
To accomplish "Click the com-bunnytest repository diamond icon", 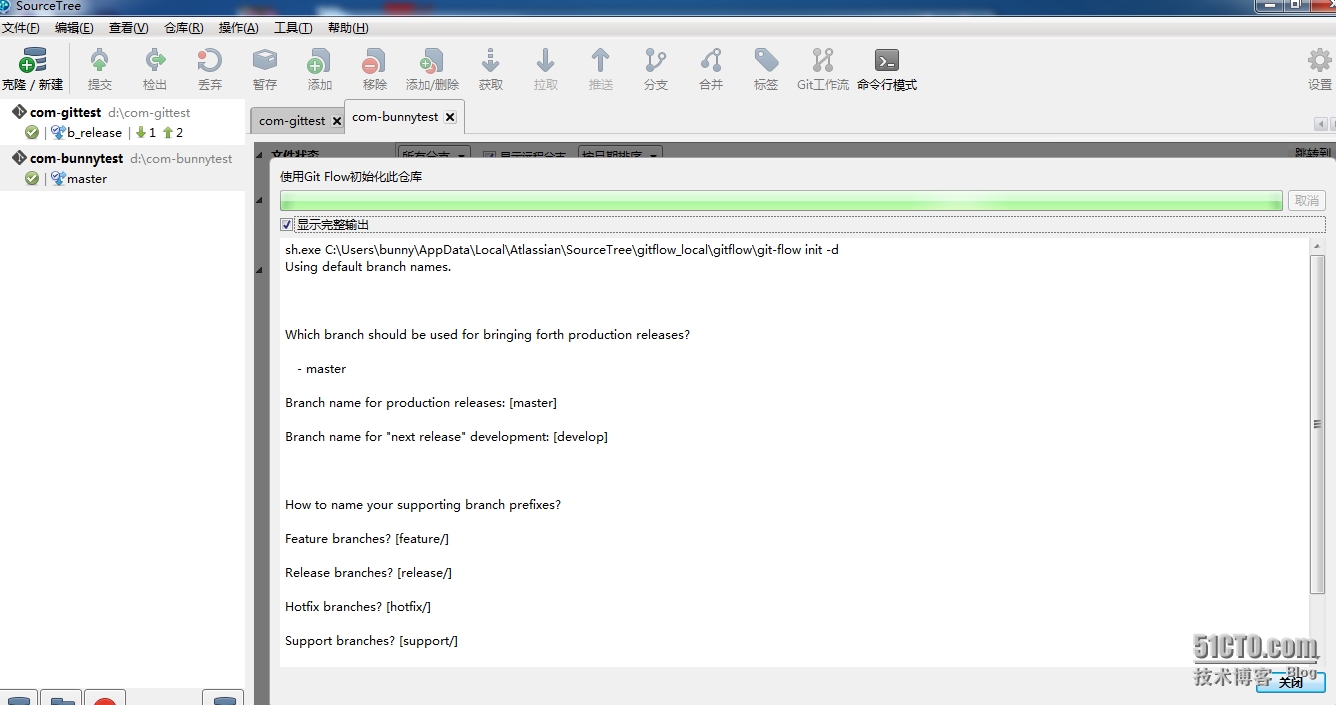I will click(19, 158).
